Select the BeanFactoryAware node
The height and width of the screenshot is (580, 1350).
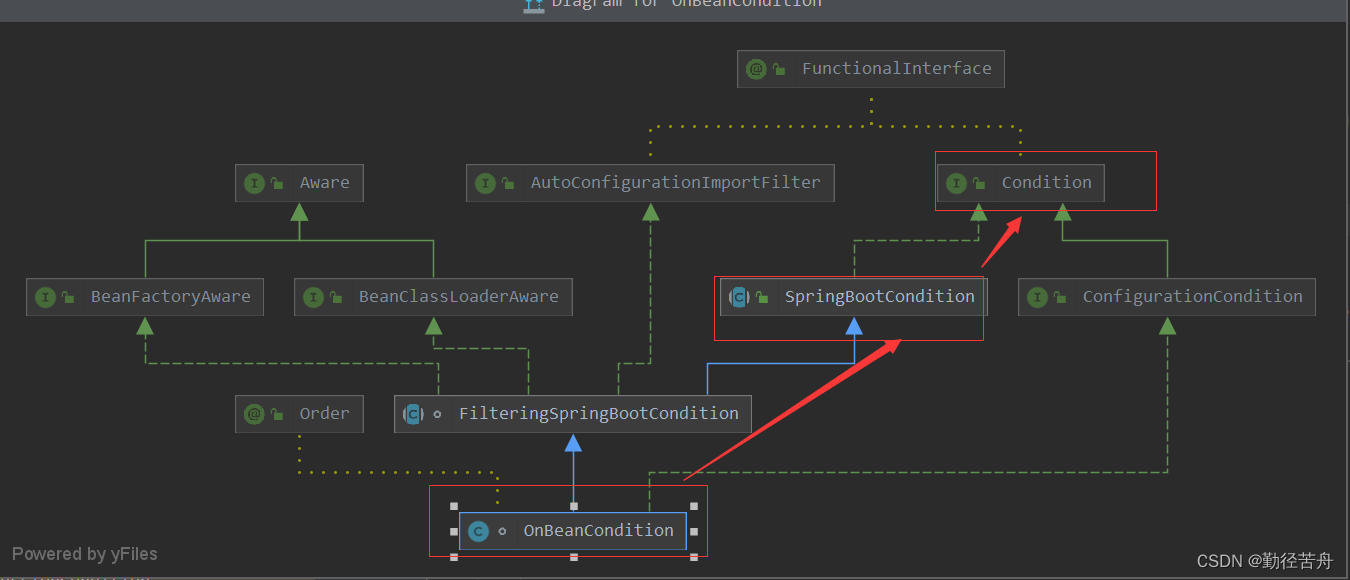(x=145, y=297)
